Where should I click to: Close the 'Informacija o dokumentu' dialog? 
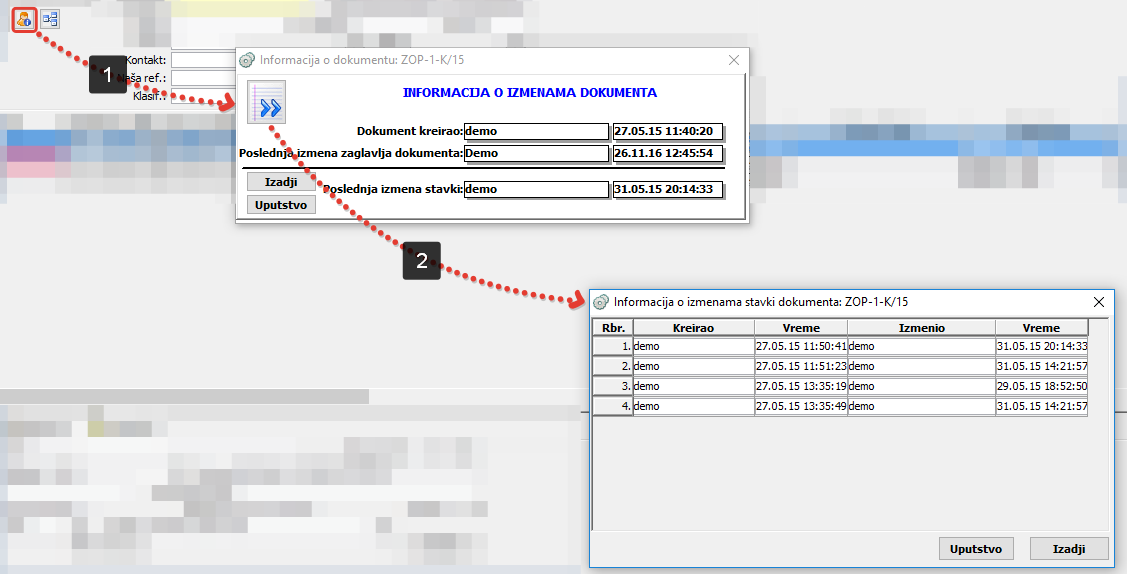(x=733, y=60)
